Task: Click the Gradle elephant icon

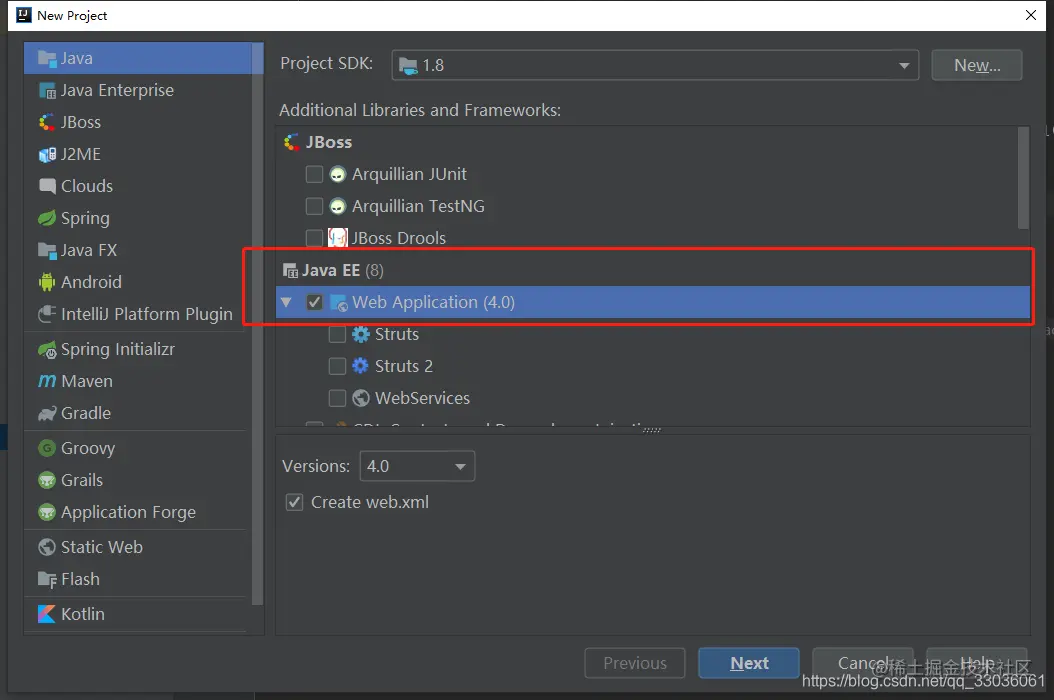Action: tap(47, 414)
